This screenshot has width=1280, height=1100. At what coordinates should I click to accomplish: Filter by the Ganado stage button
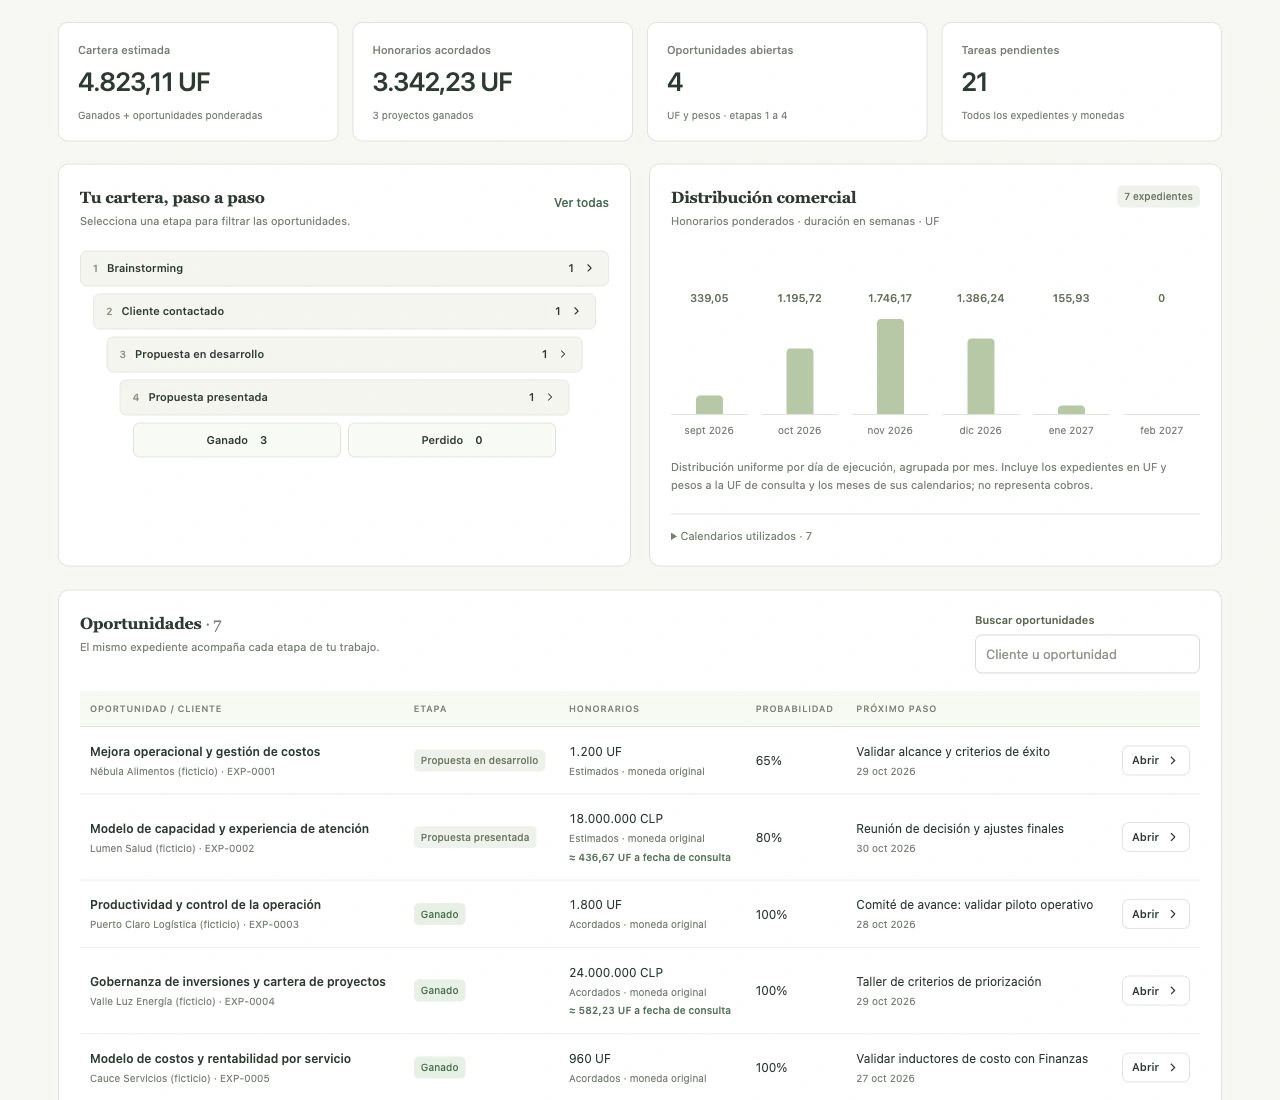237,440
